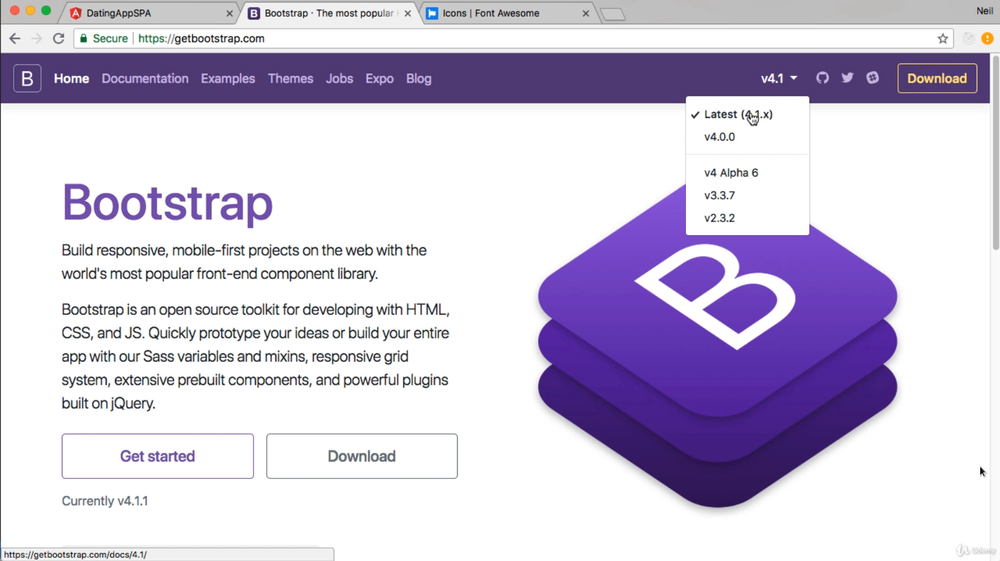Open Examples link
This screenshot has width=1000, height=561.
point(228,78)
